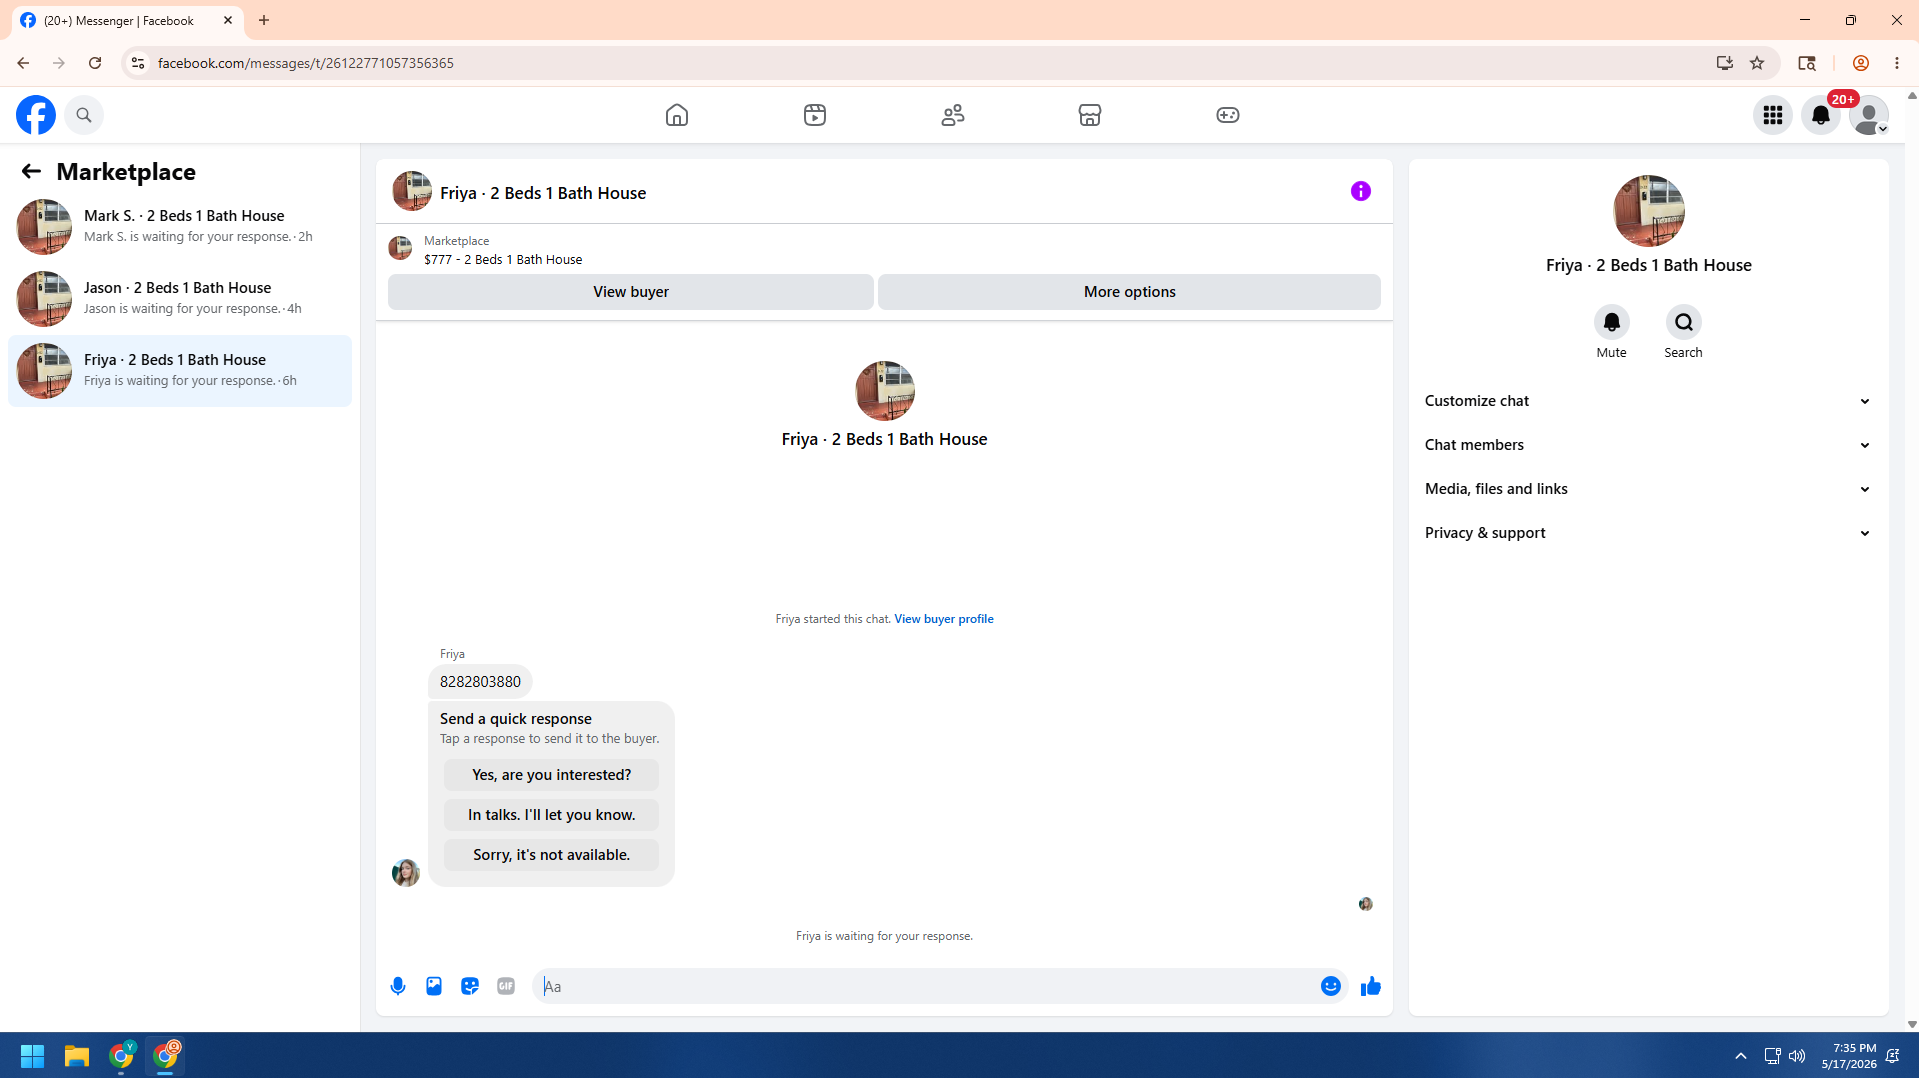Choose a GIF icon
Screen dimensions: 1919x1078
click(x=506, y=986)
